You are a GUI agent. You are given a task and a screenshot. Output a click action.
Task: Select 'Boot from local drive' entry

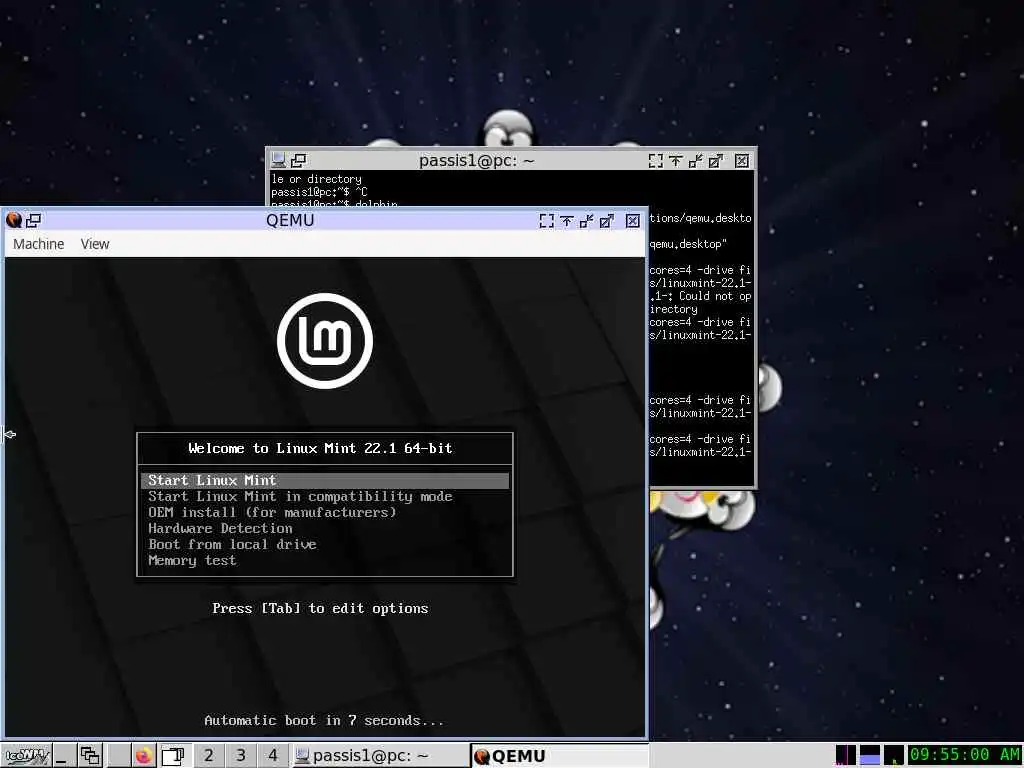click(x=325, y=545)
